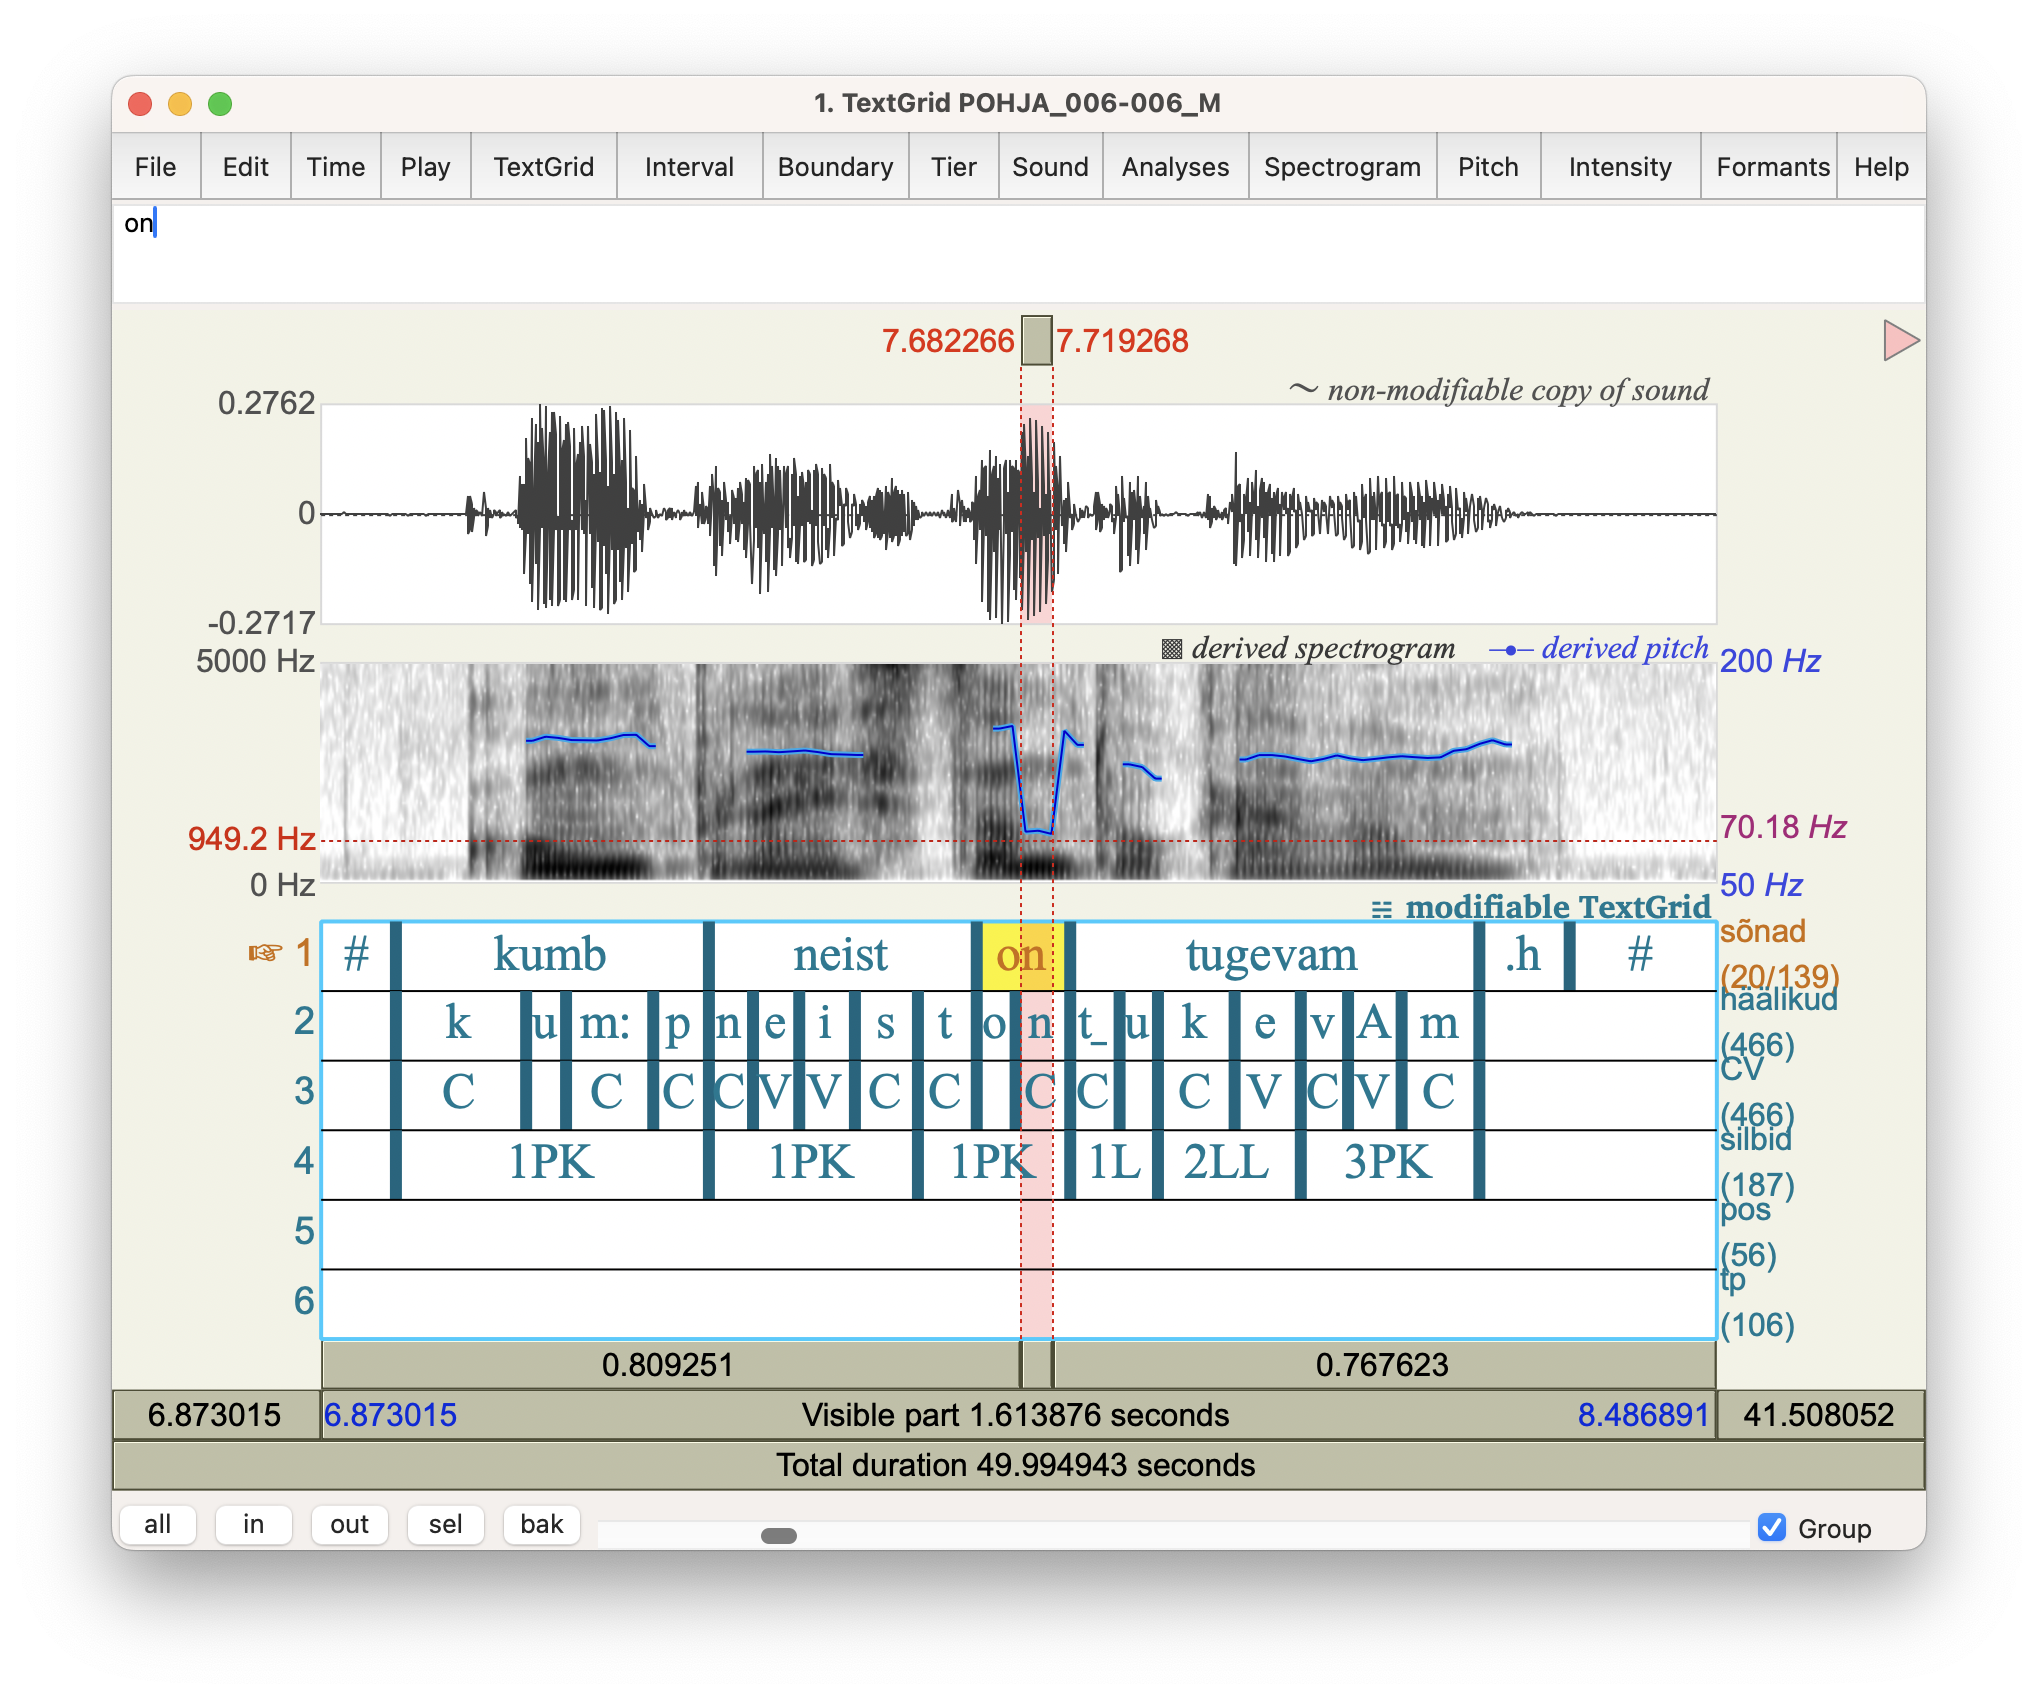Click the 'sõnad' tier name label
2038x1698 pixels.
tap(1763, 931)
